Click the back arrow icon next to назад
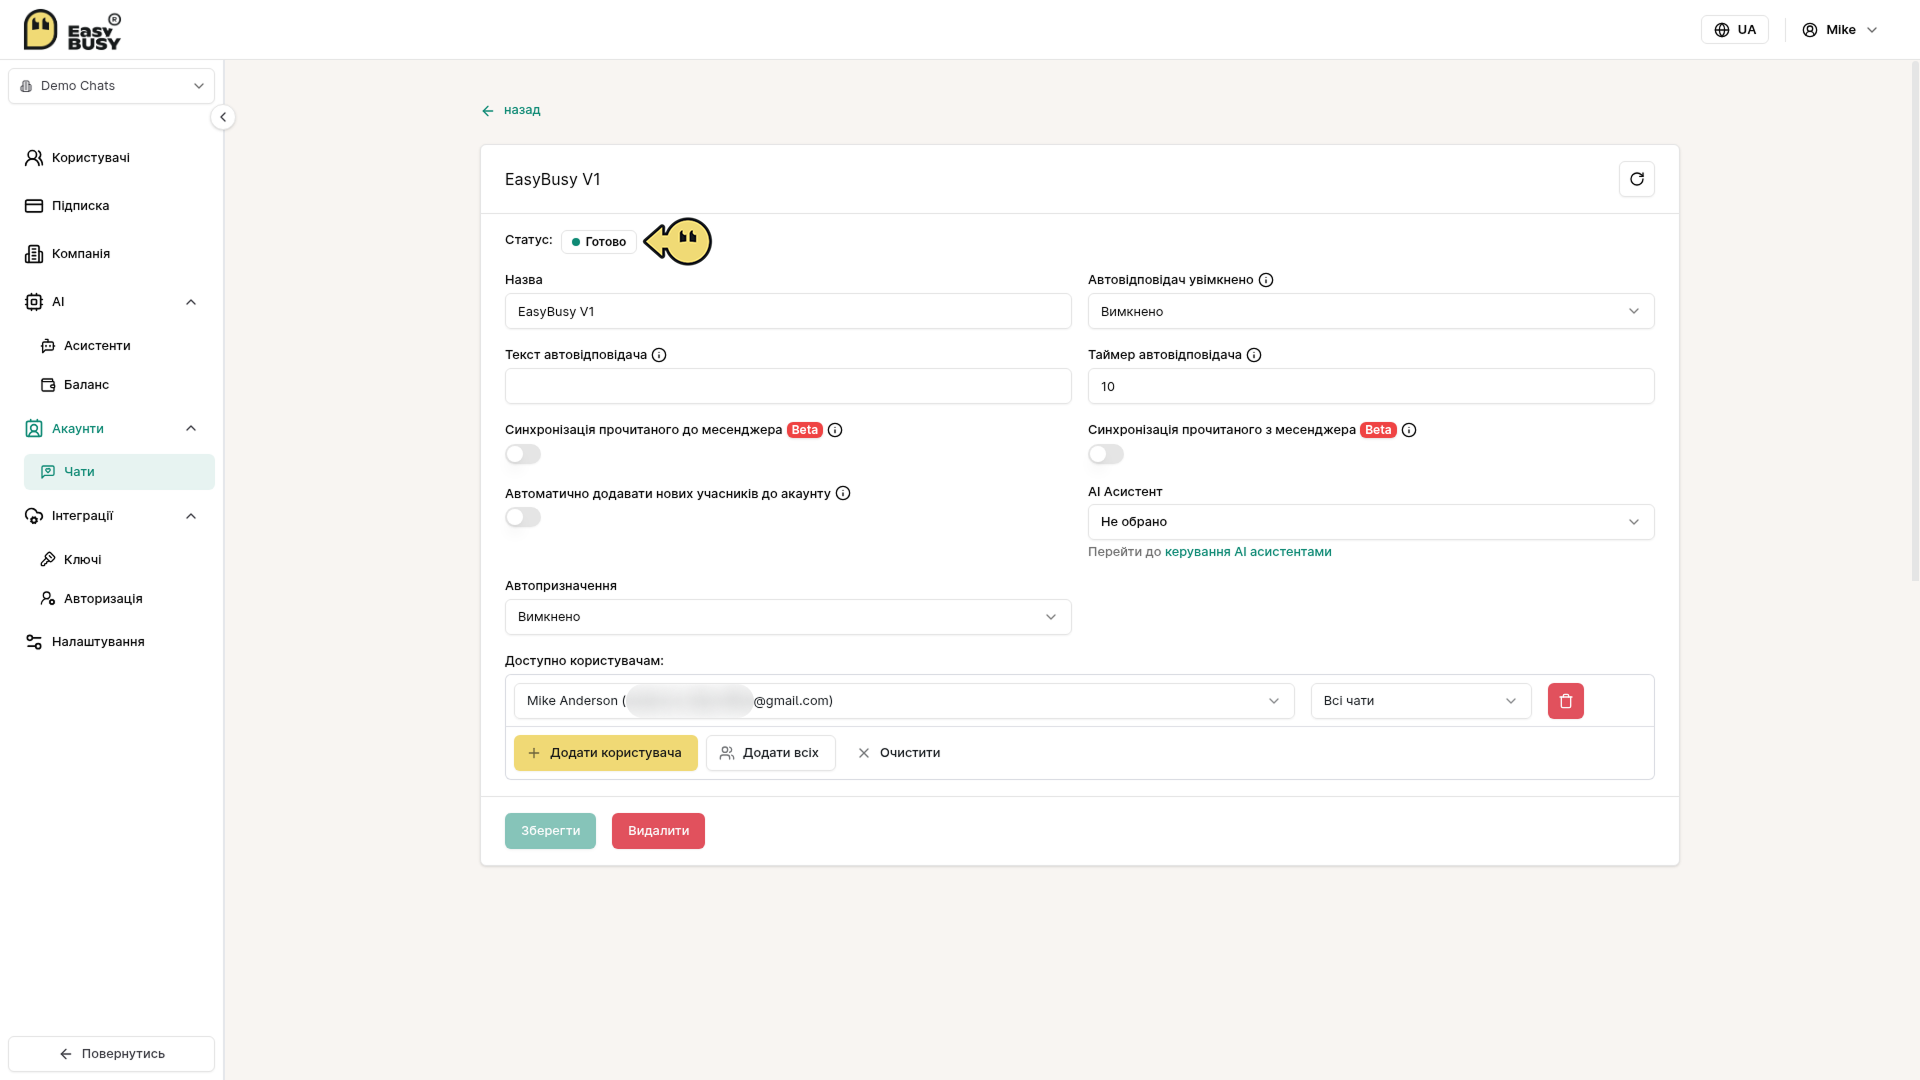The width and height of the screenshot is (1920, 1080). pyautogui.click(x=488, y=111)
